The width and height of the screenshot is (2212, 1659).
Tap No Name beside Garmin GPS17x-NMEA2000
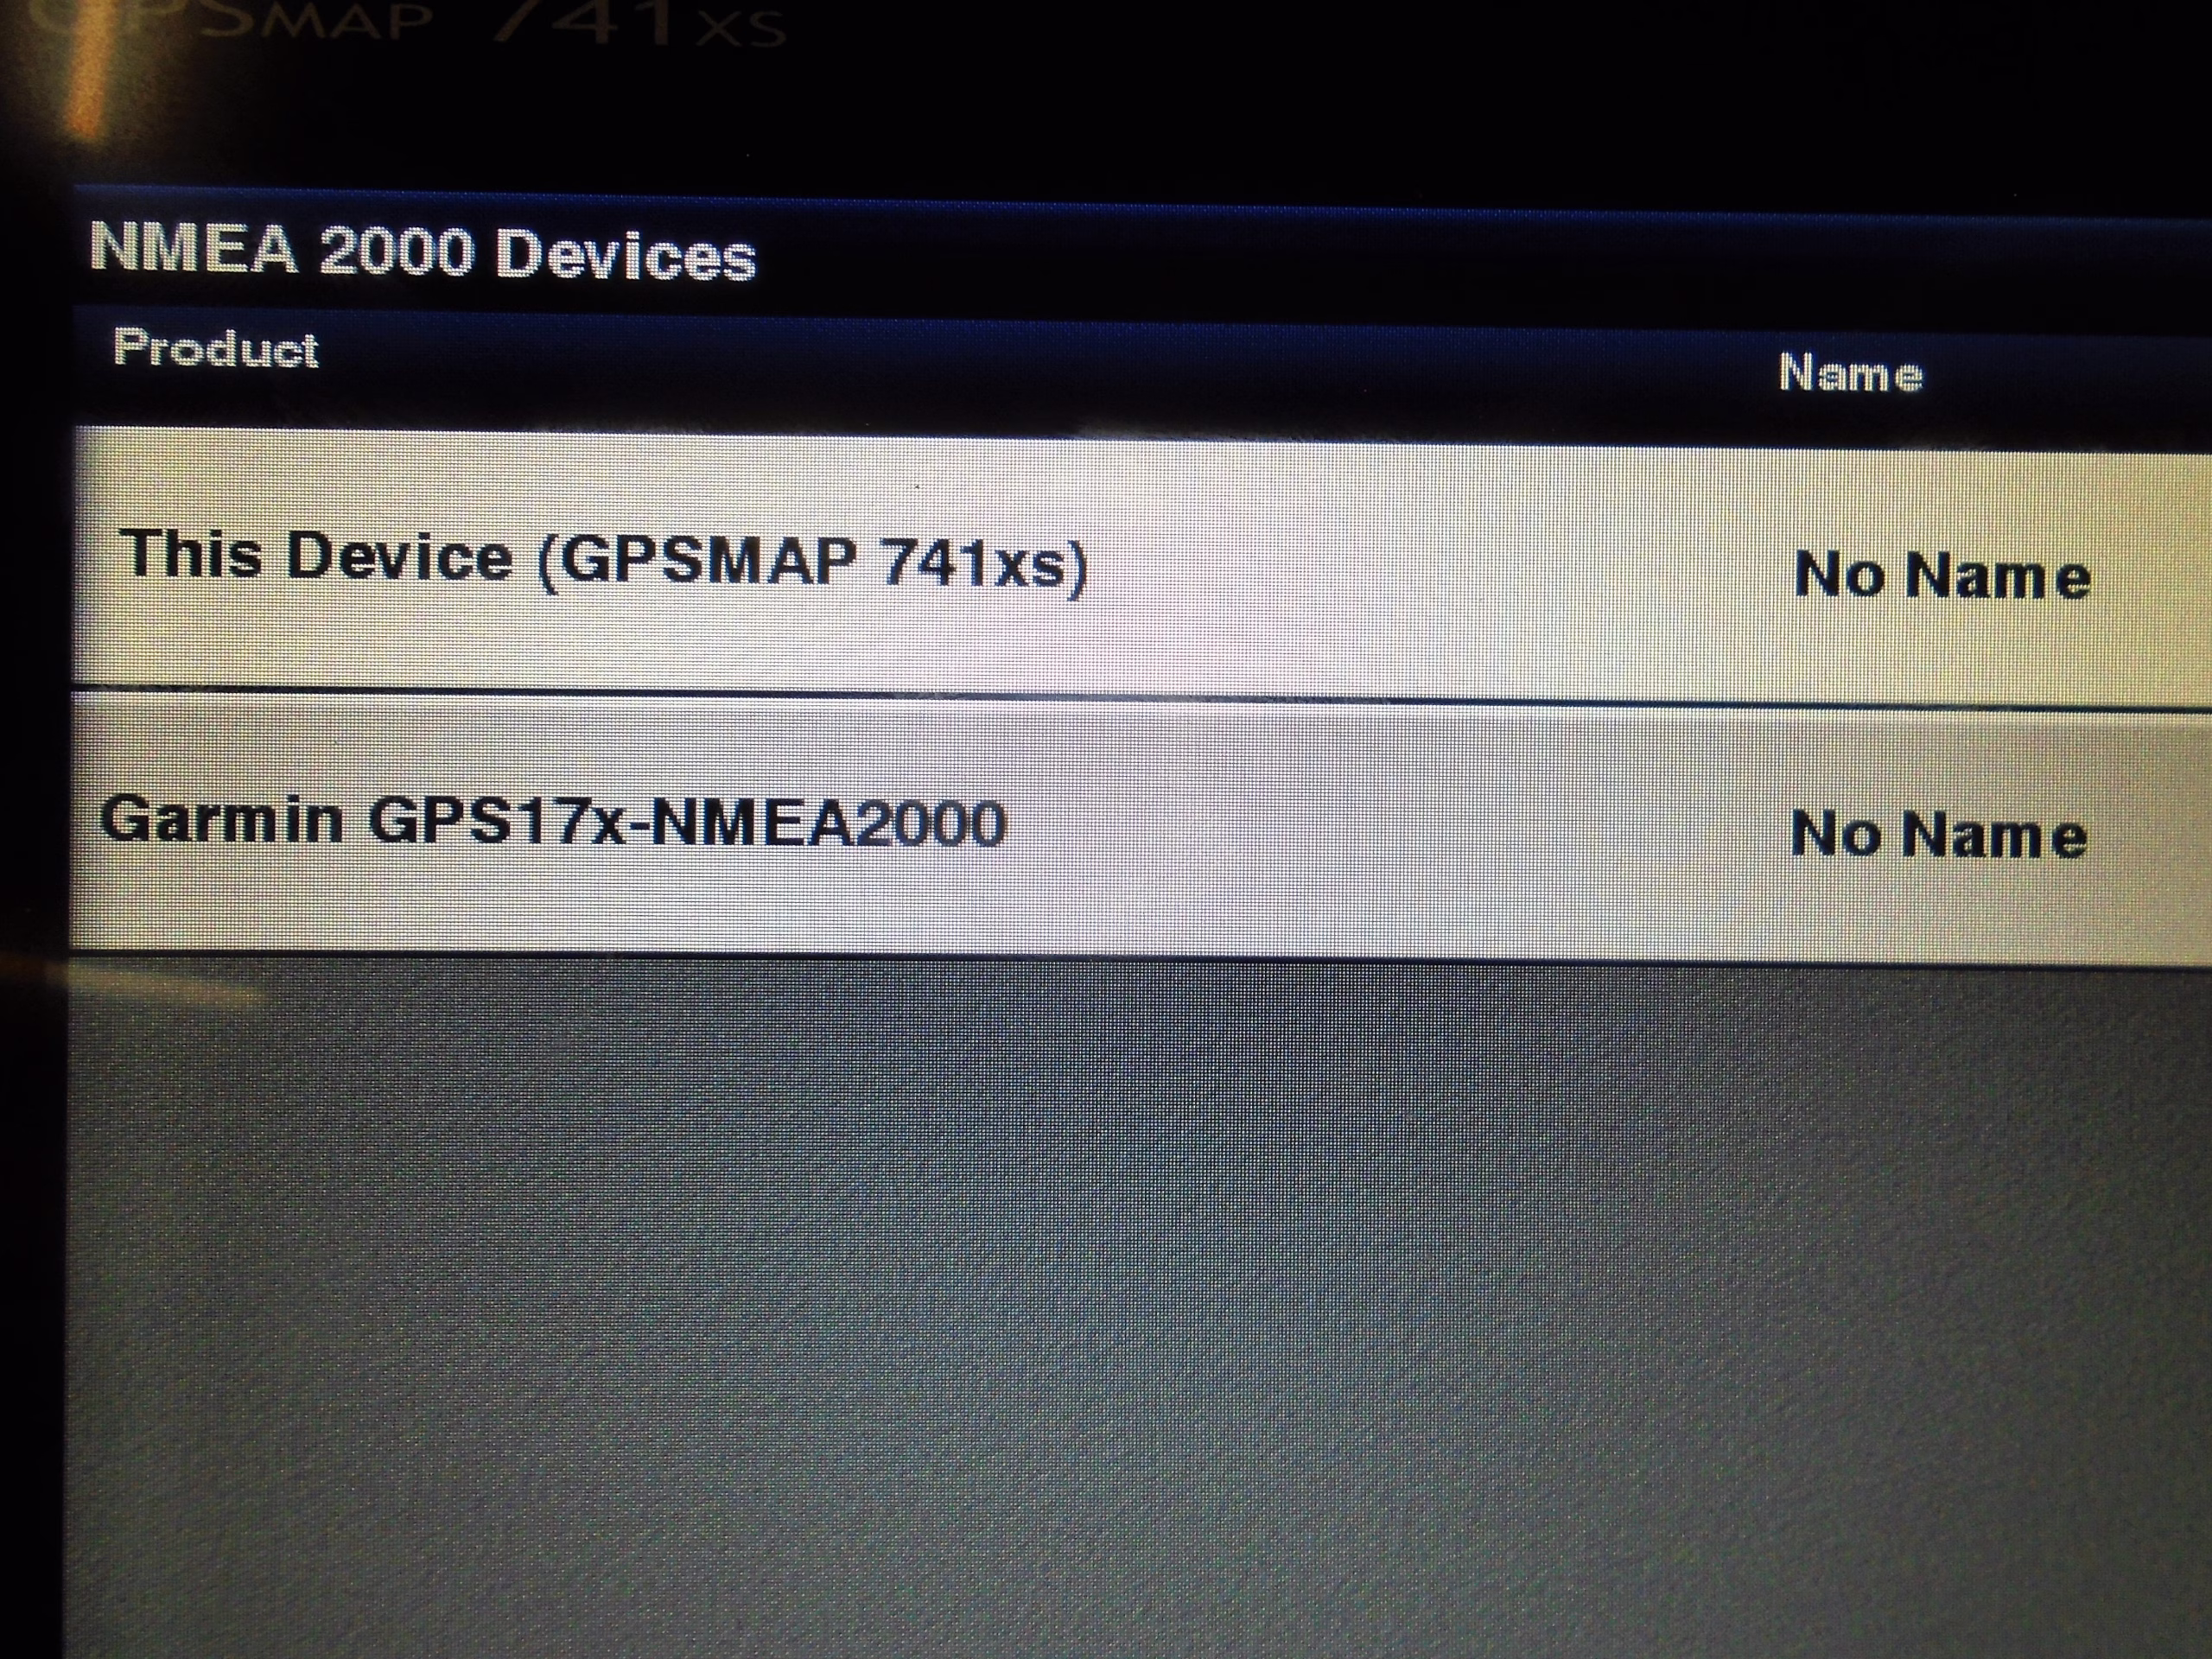point(1938,835)
